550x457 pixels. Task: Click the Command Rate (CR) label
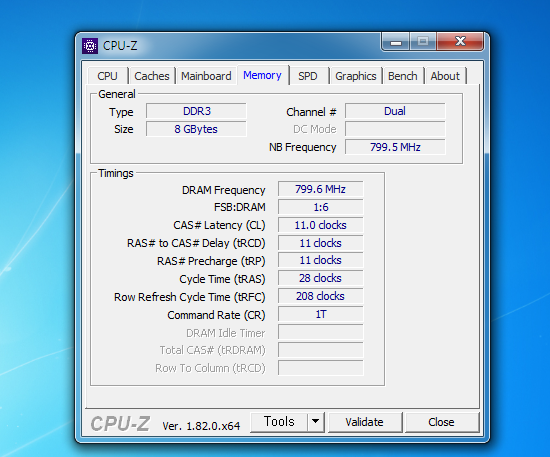pos(216,315)
